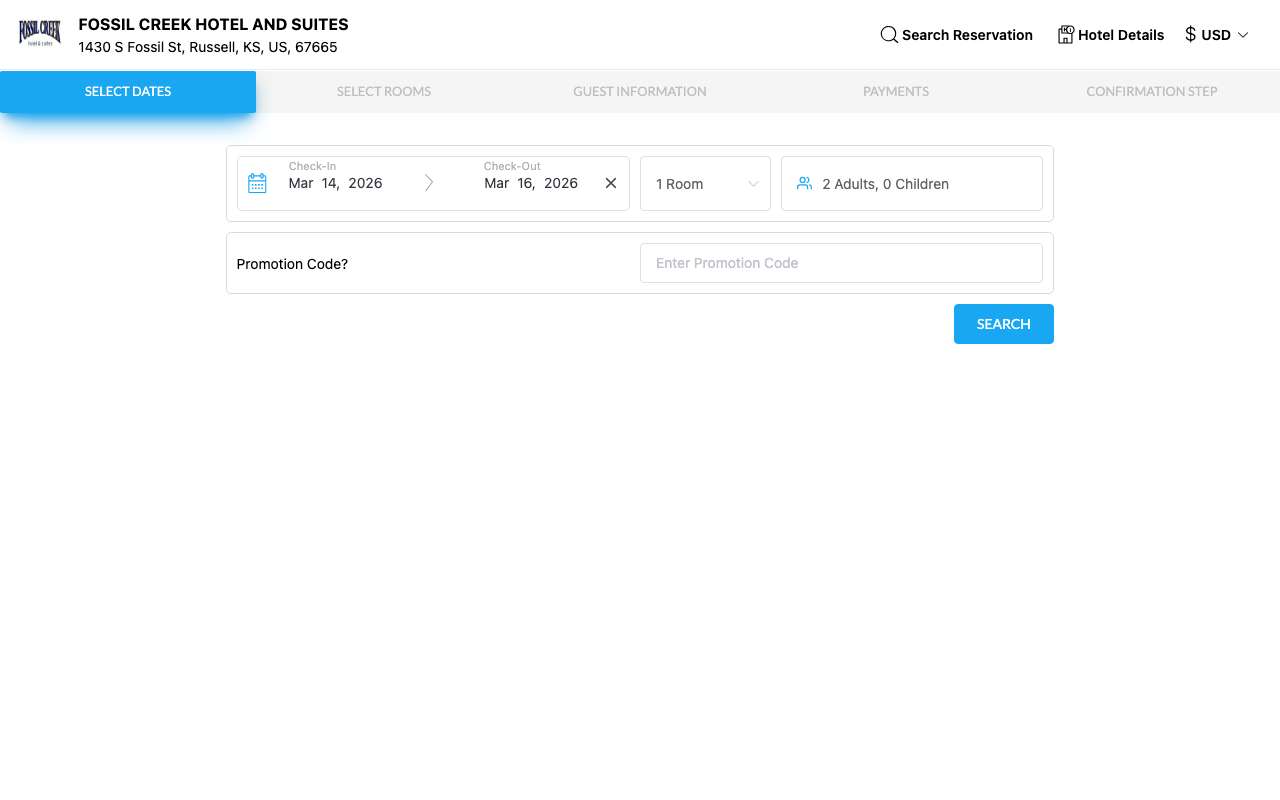Clear dates with the X icon
1280x800 pixels.
coord(611,183)
